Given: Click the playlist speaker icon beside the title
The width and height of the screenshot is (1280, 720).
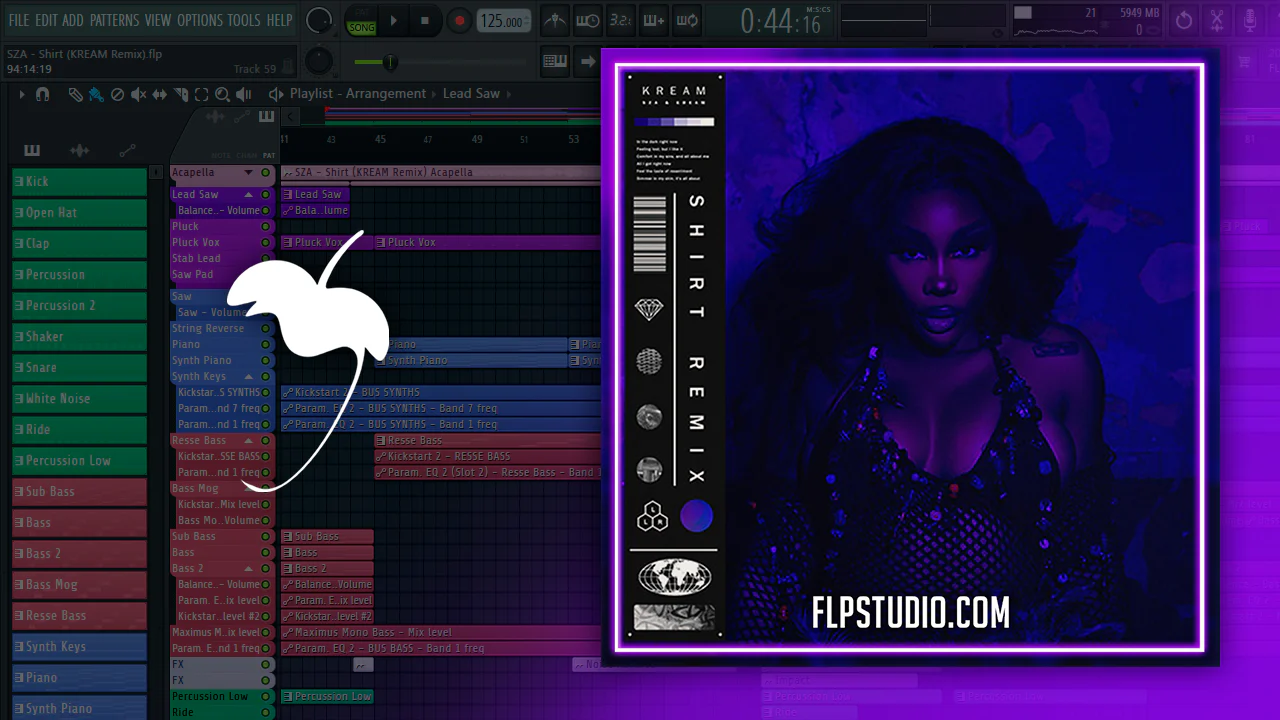Looking at the screenshot, I should coord(276,94).
